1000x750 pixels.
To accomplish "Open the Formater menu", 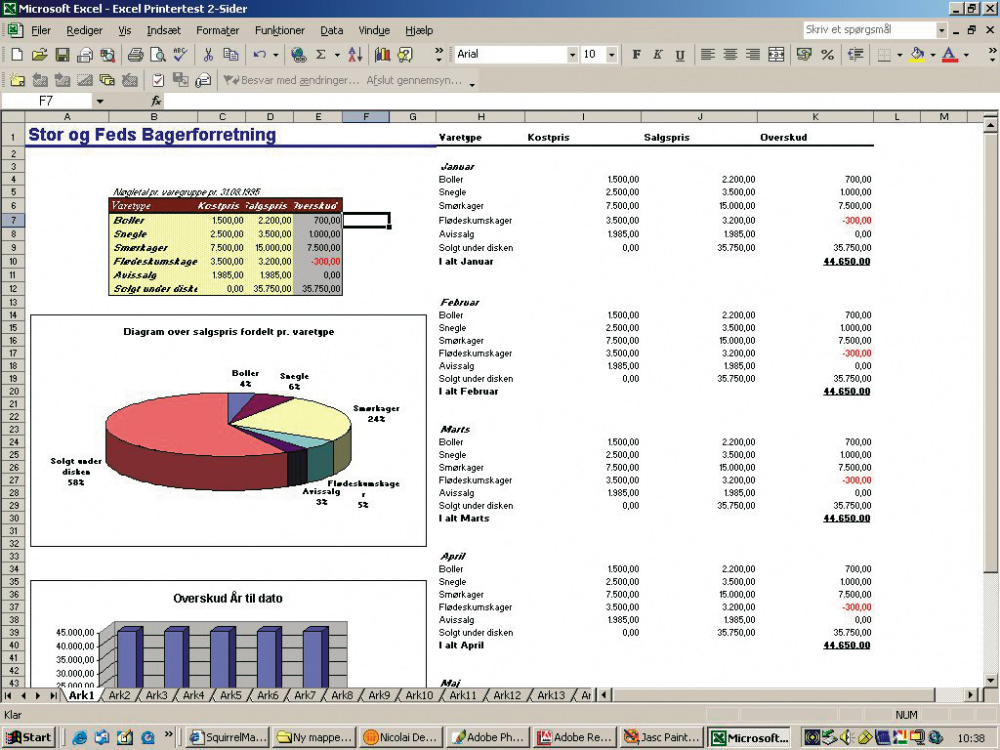I will [x=217, y=30].
